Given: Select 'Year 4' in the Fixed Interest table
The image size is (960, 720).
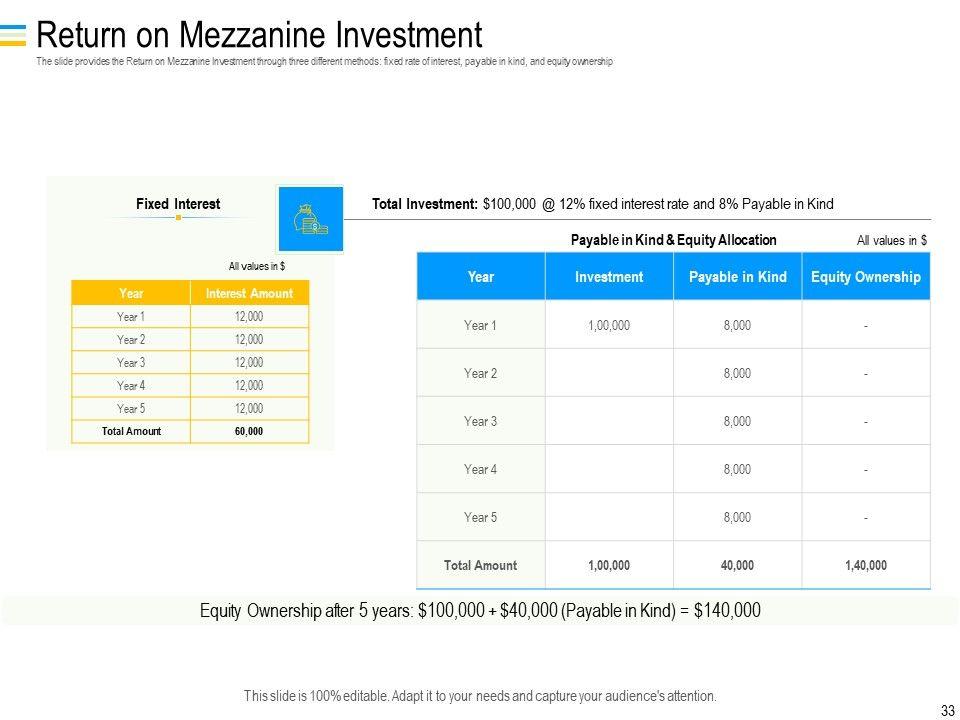Looking at the screenshot, I should [x=131, y=385].
